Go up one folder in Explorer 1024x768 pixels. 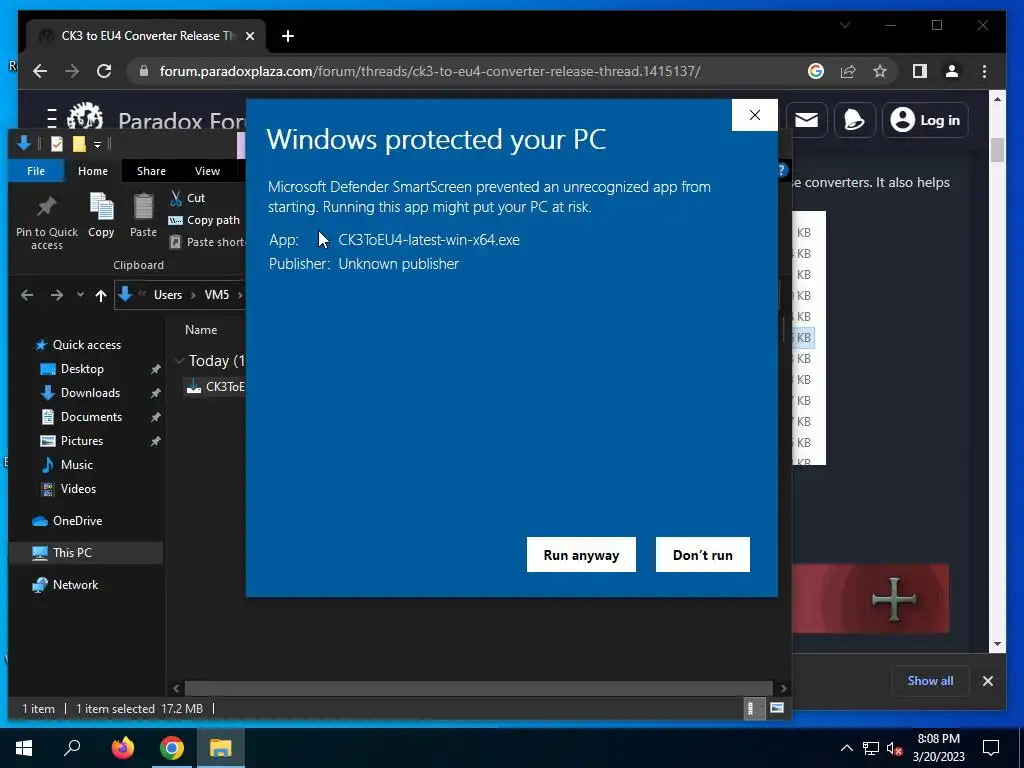tap(101, 295)
